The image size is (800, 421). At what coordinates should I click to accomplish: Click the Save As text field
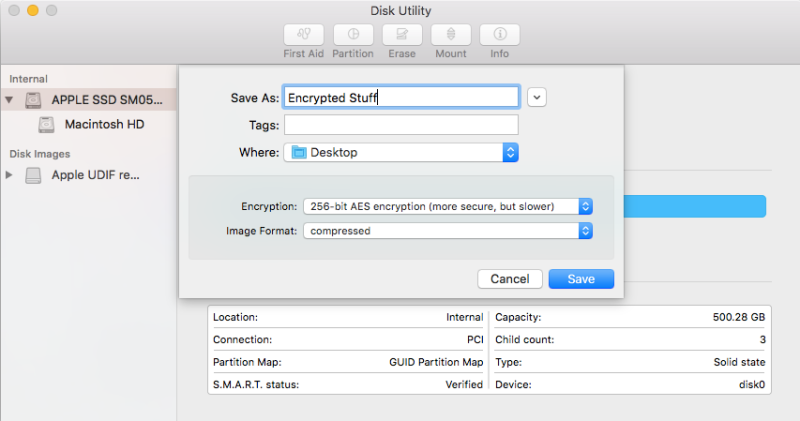pyautogui.click(x=401, y=97)
